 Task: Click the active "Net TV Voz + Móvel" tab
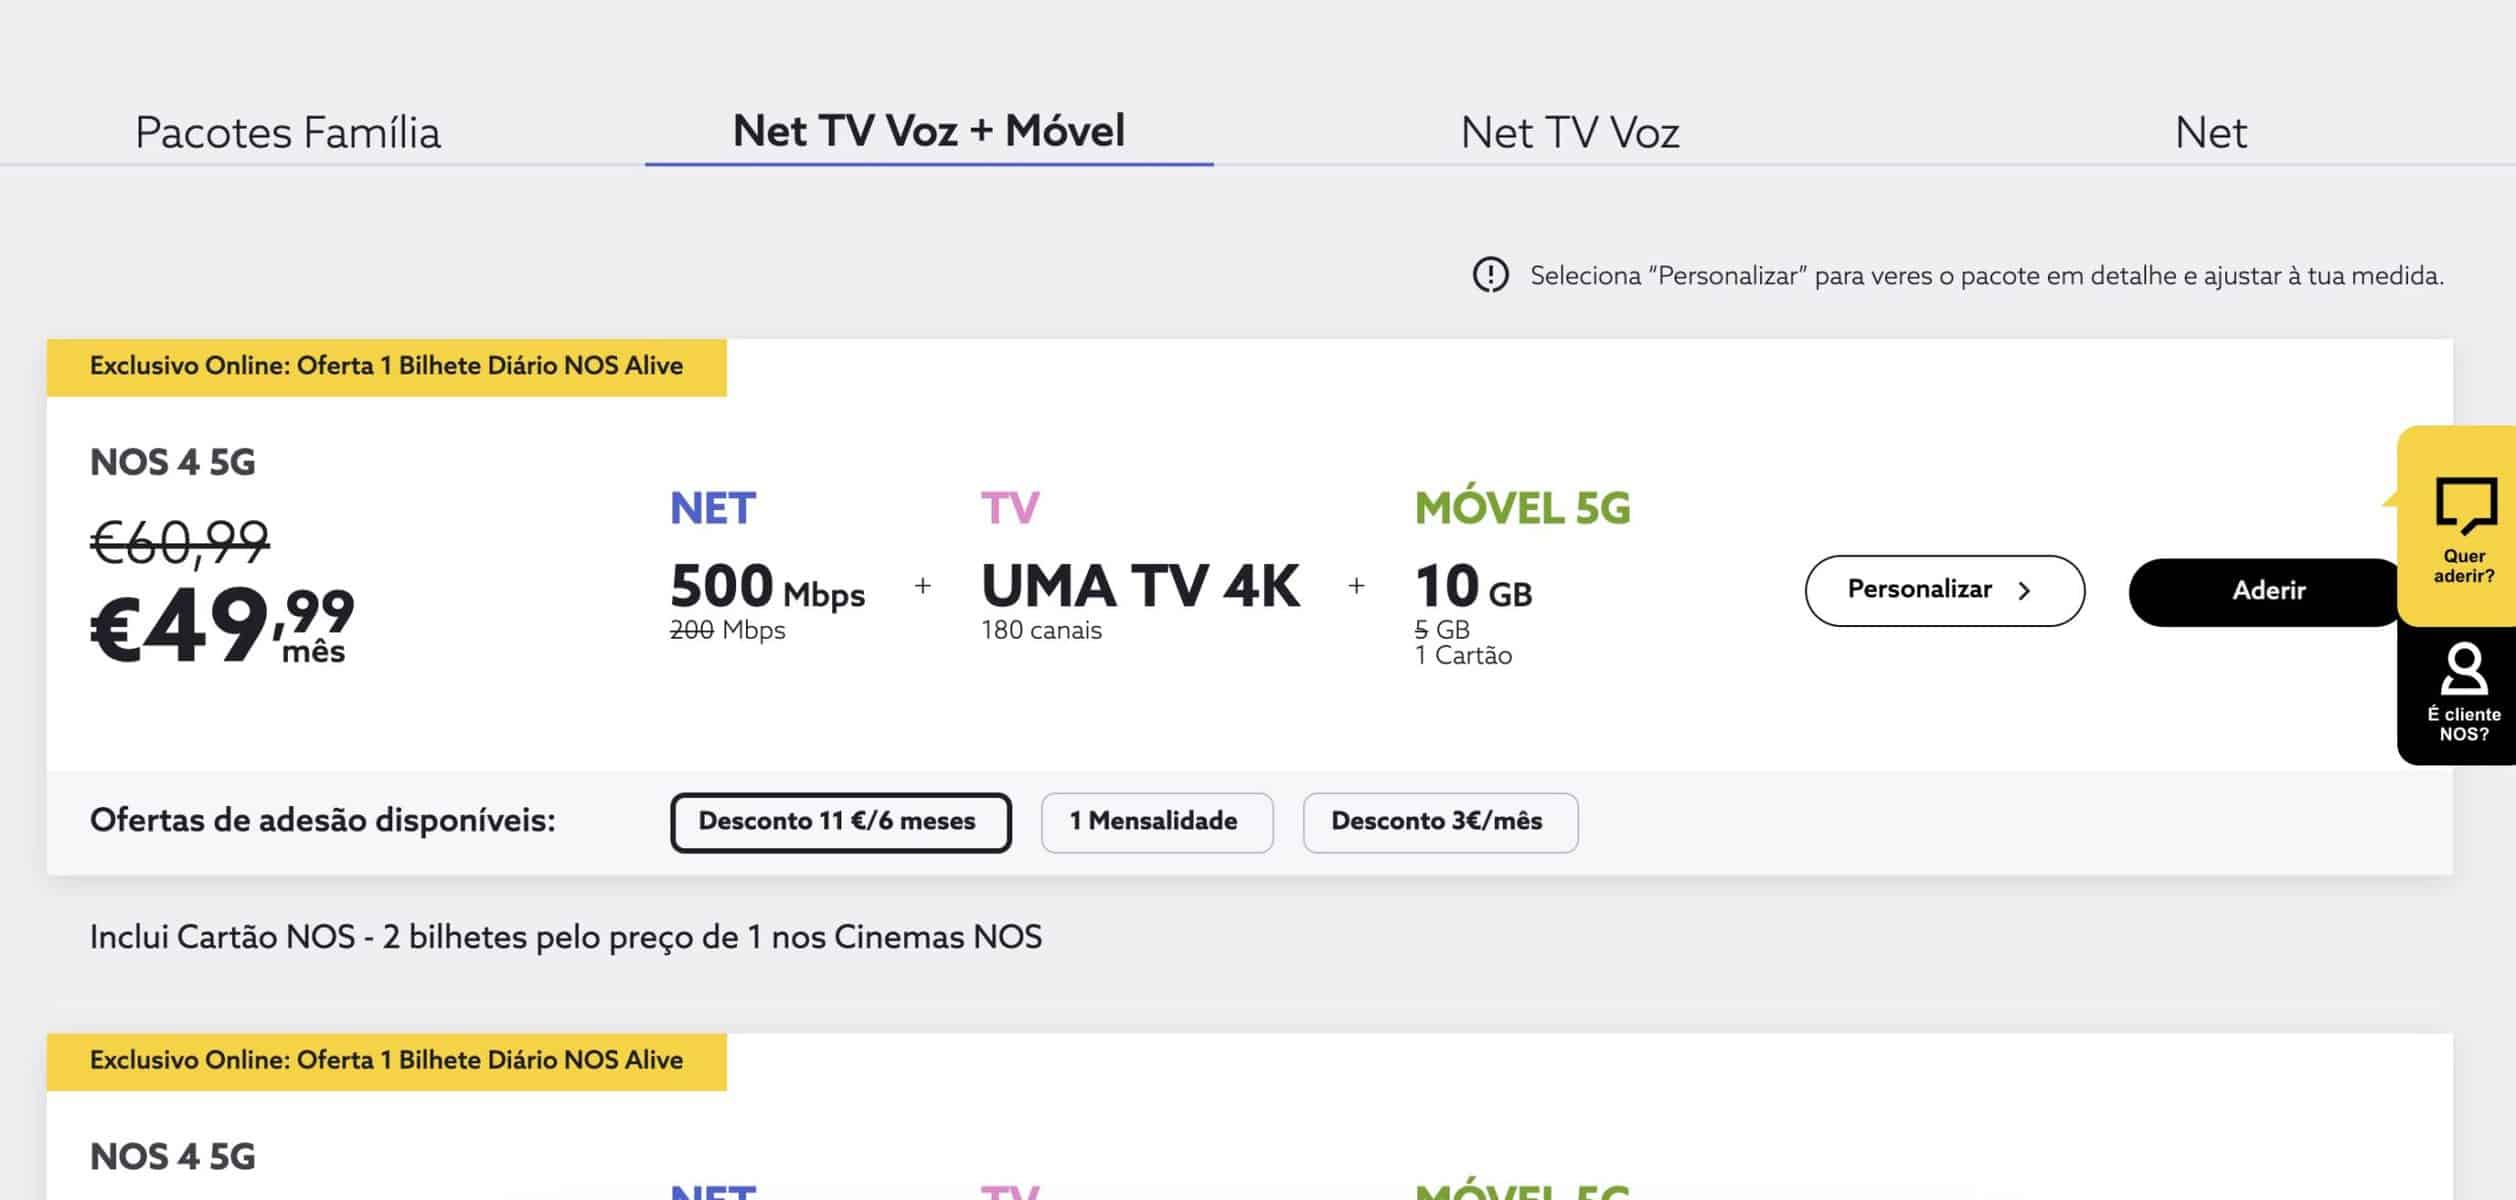point(926,130)
